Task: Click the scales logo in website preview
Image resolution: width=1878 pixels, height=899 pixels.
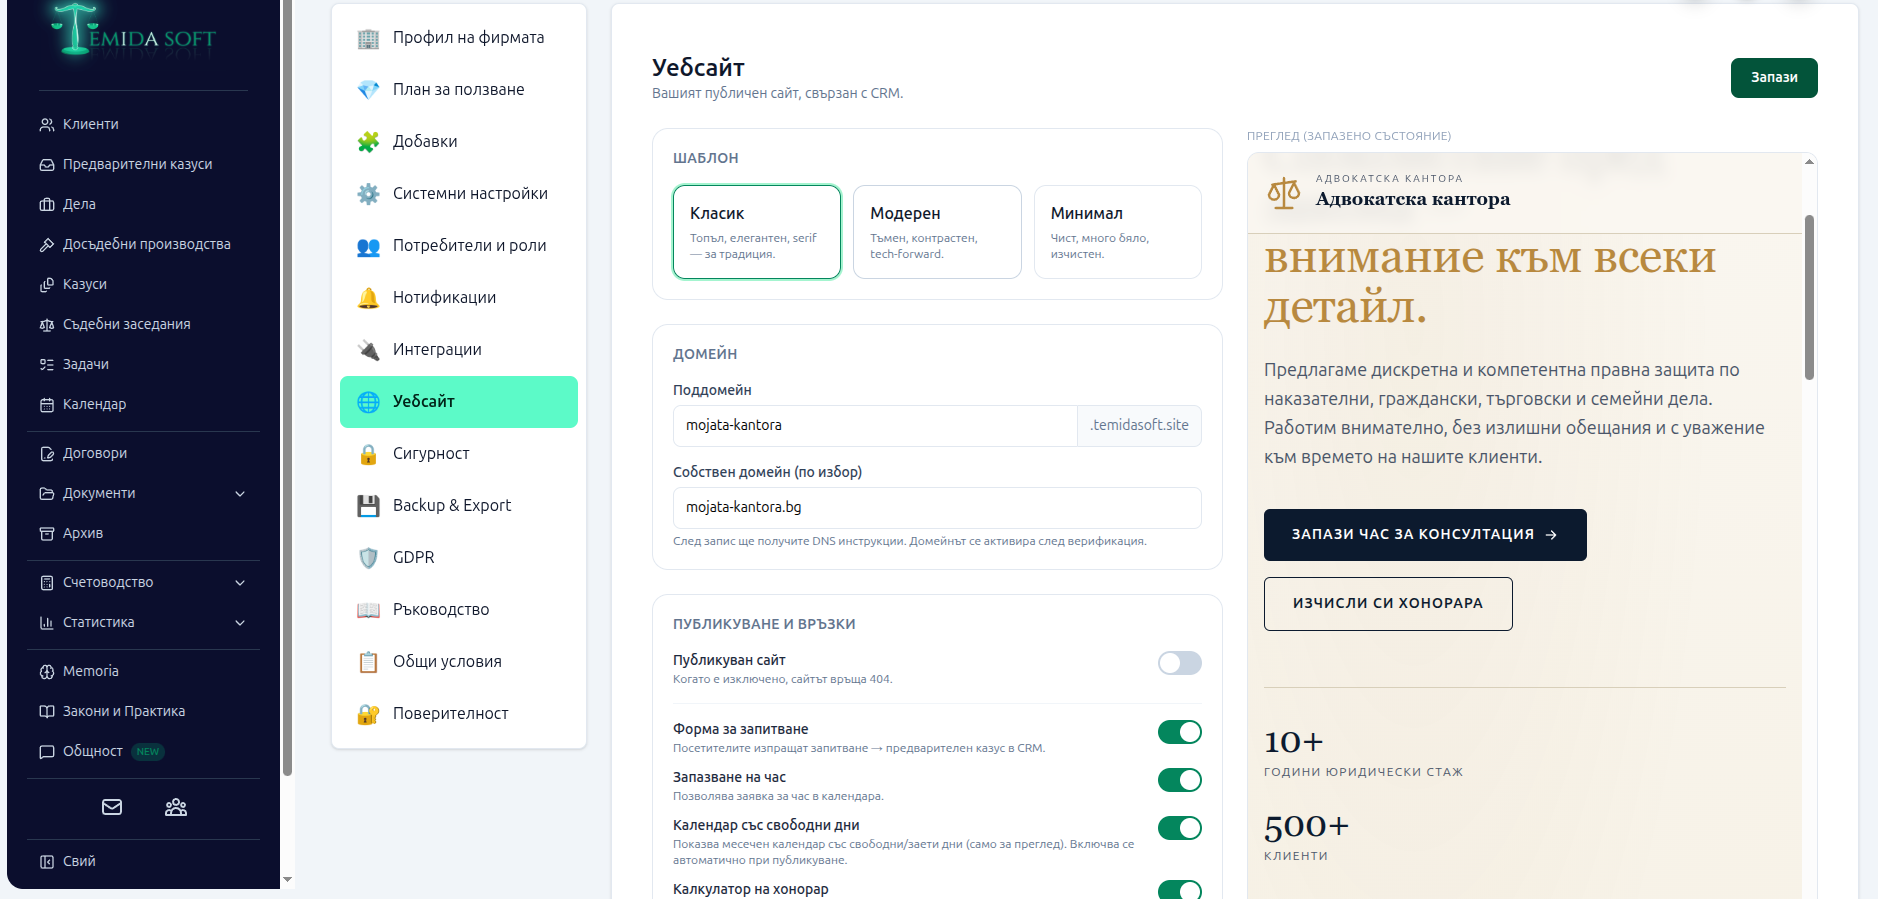Action: click(1284, 192)
